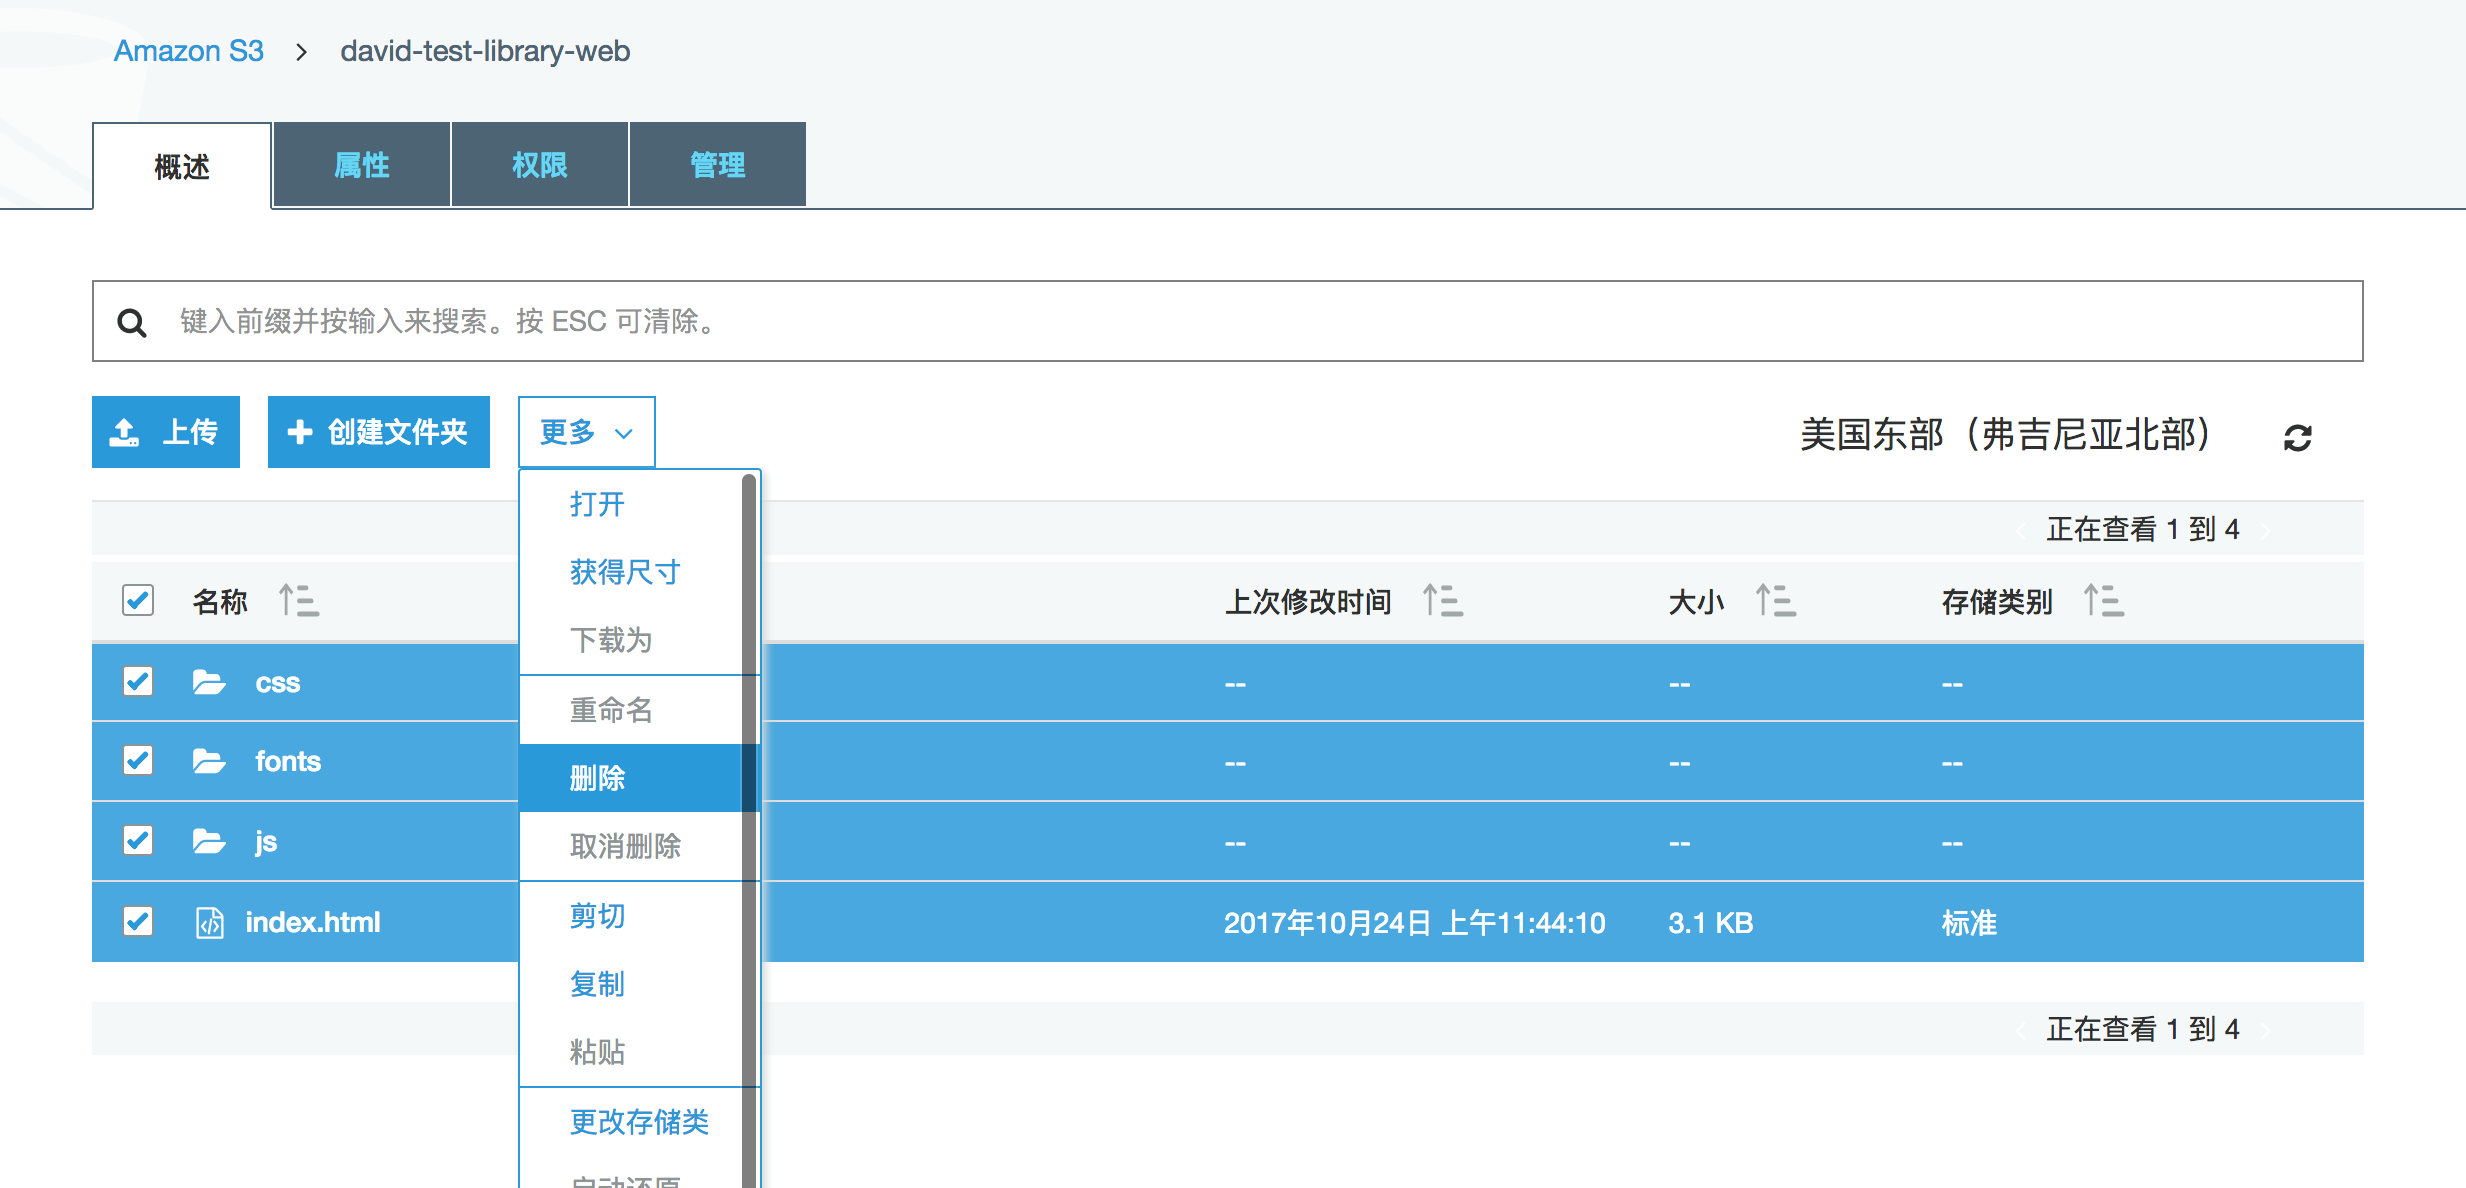Click the refresh icon next to region
Image resolution: width=2466 pixels, height=1188 pixels.
(2297, 437)
